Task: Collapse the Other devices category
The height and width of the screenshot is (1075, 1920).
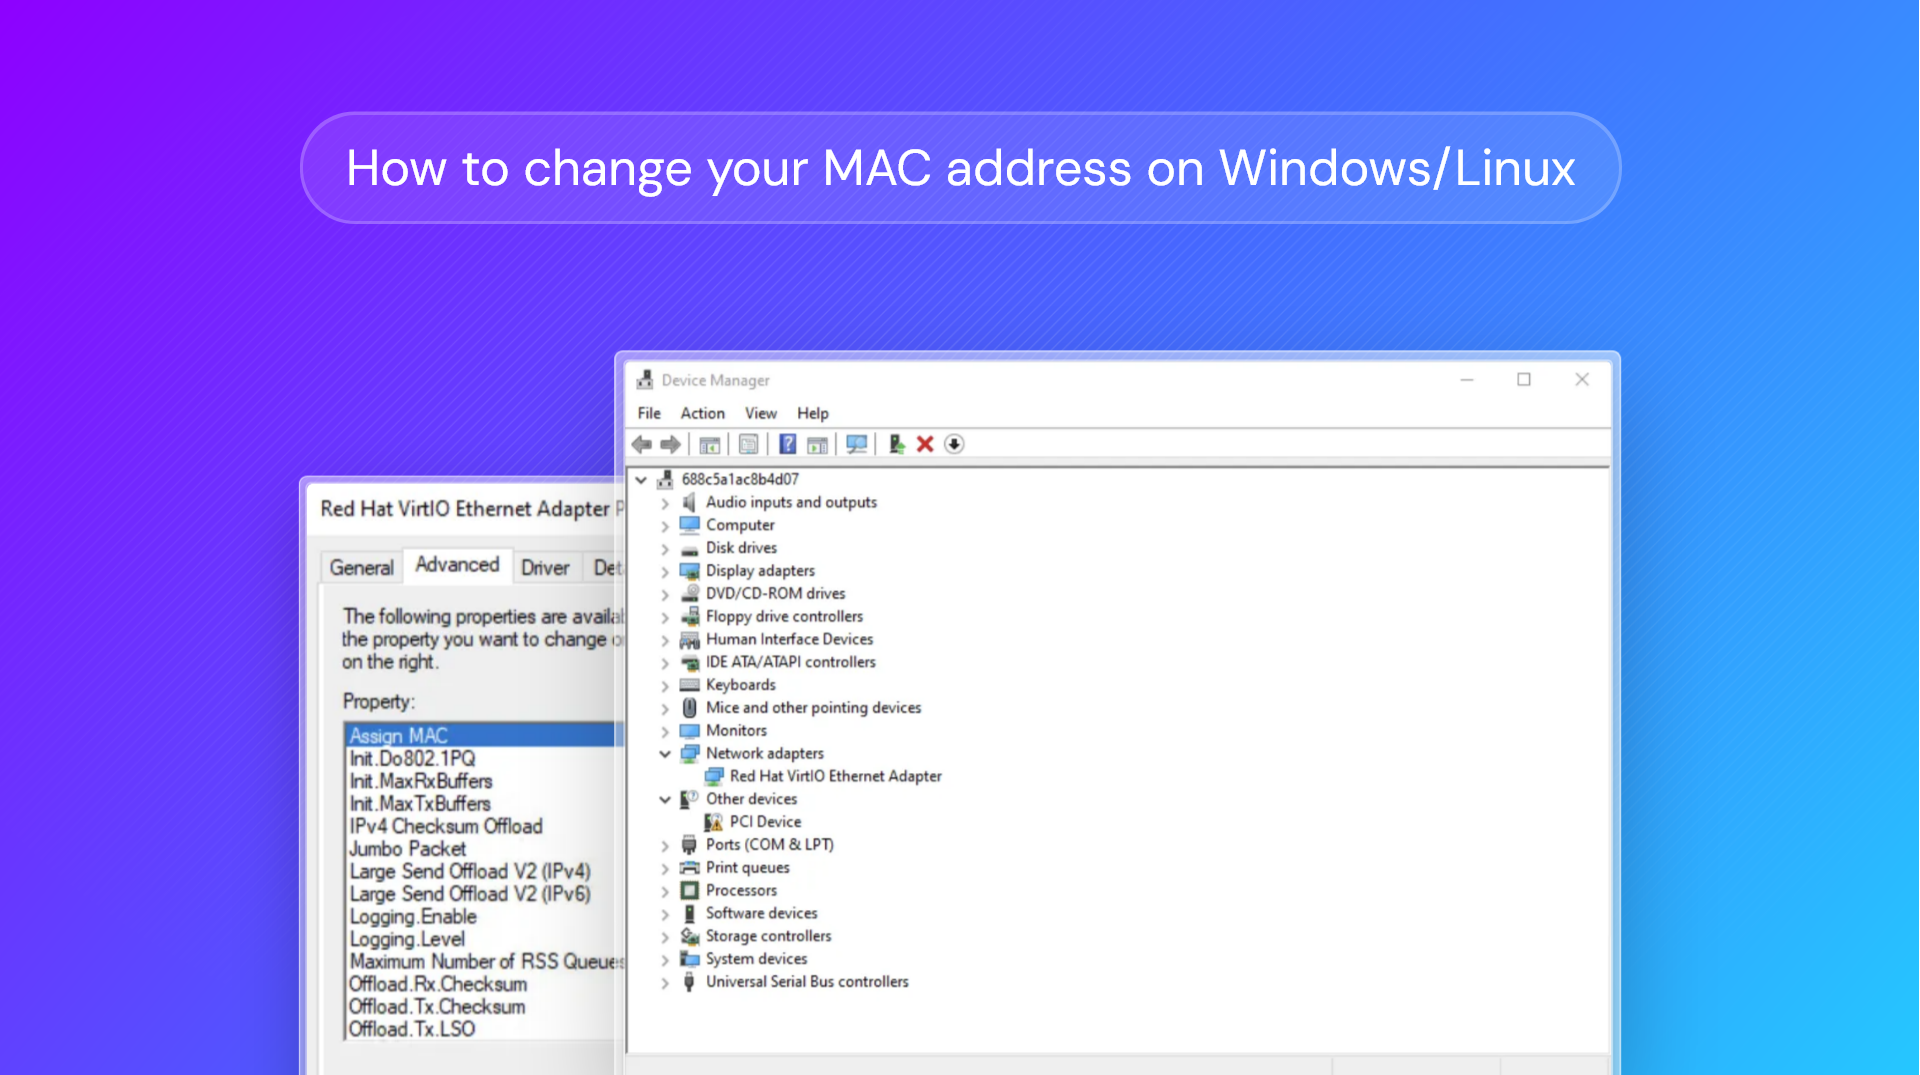Action: [x=665, y=799]
